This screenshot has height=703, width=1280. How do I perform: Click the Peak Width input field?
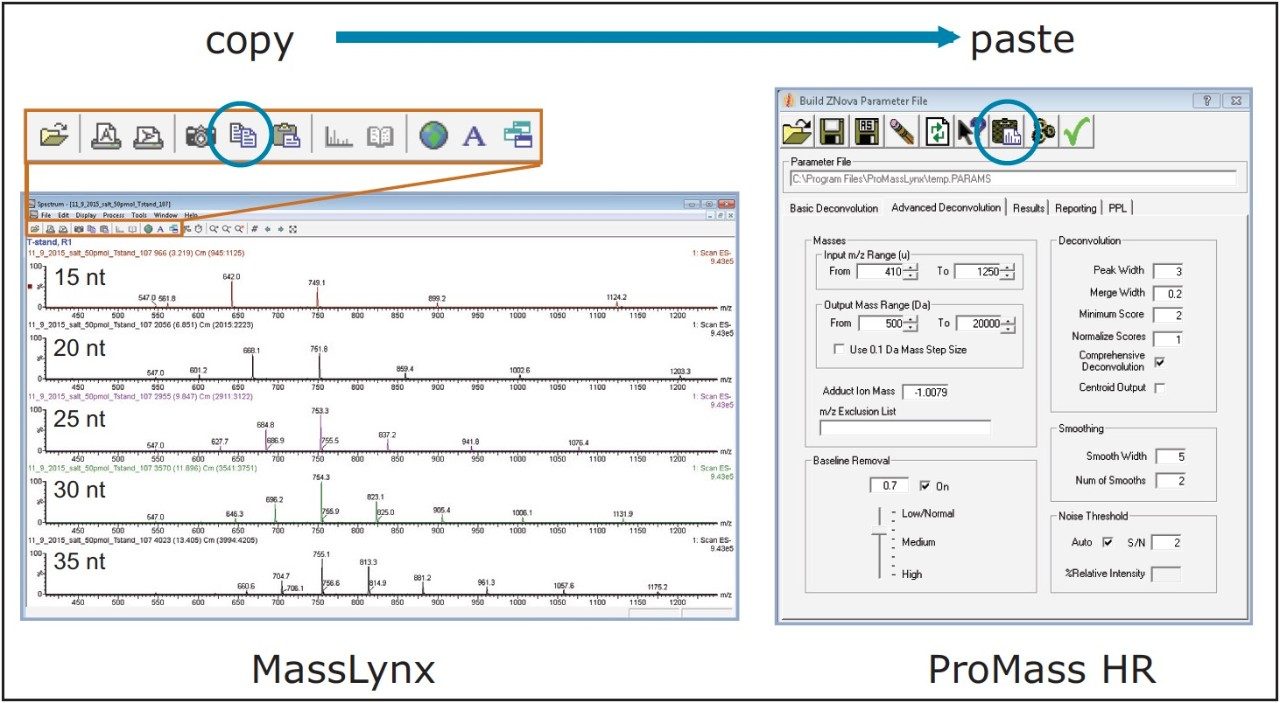click(1167, 271)
